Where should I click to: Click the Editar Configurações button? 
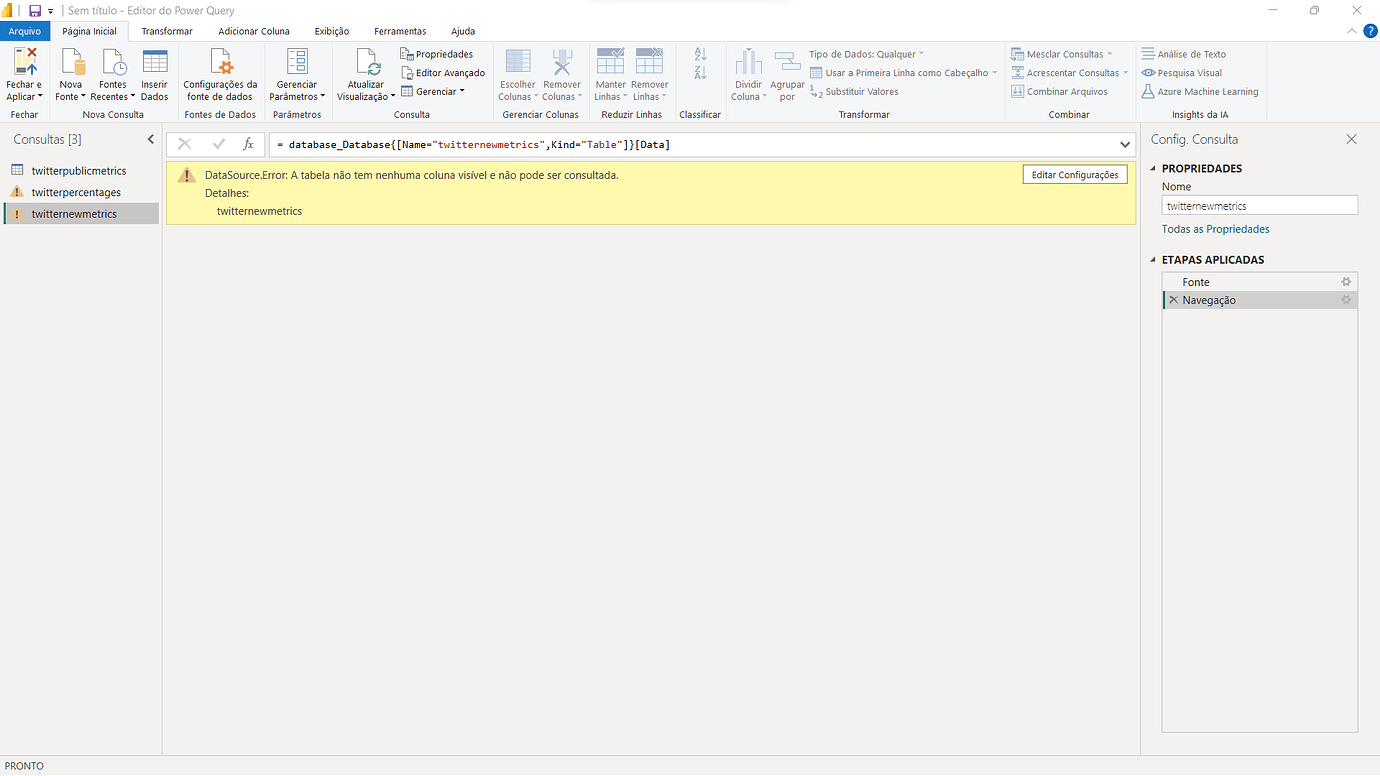[1074, 174]
